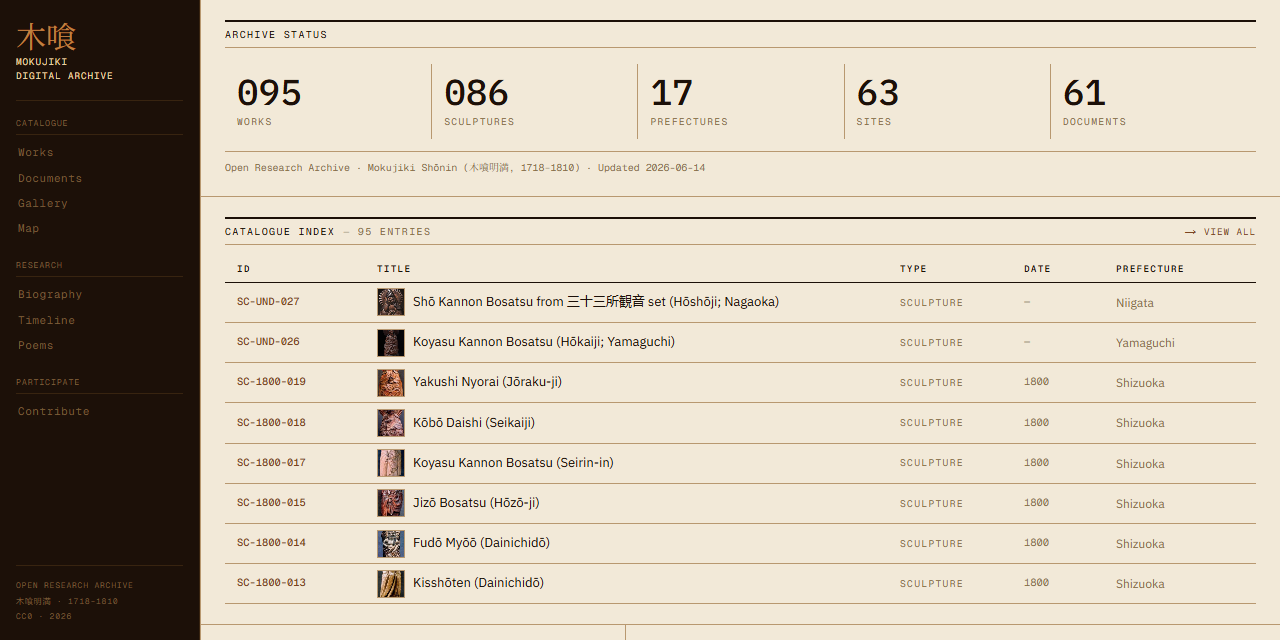Open the Timeline page
Viewport: 1280px width, 640px height.
[47, 320]
